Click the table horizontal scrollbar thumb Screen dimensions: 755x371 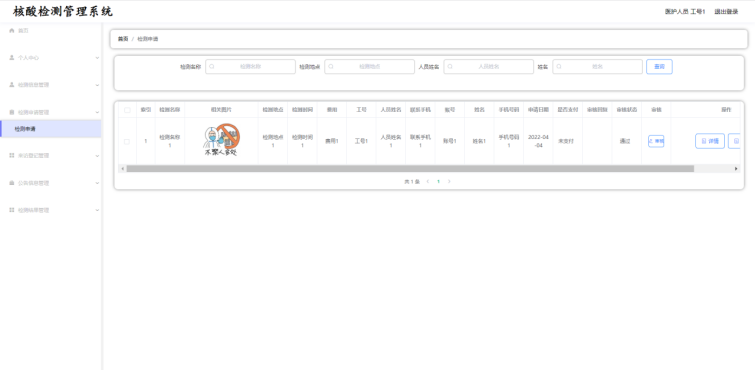tap(410, 169)
